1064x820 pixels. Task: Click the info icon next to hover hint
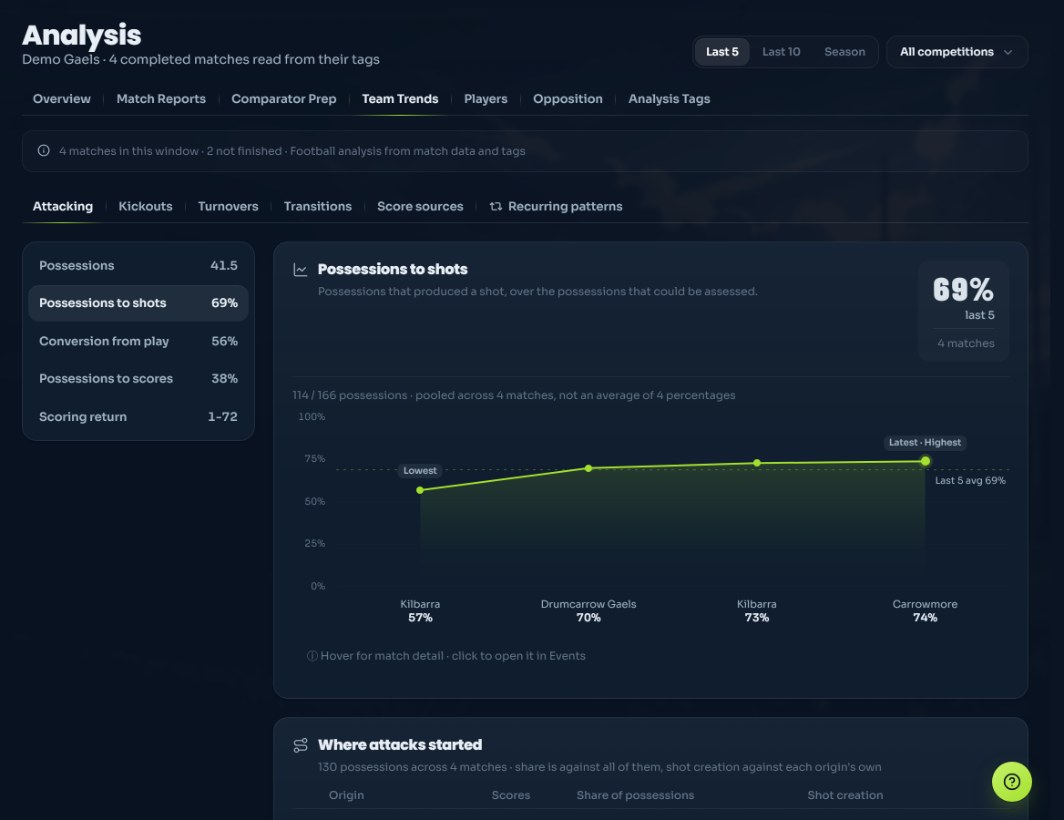click(x=312, y=656)
